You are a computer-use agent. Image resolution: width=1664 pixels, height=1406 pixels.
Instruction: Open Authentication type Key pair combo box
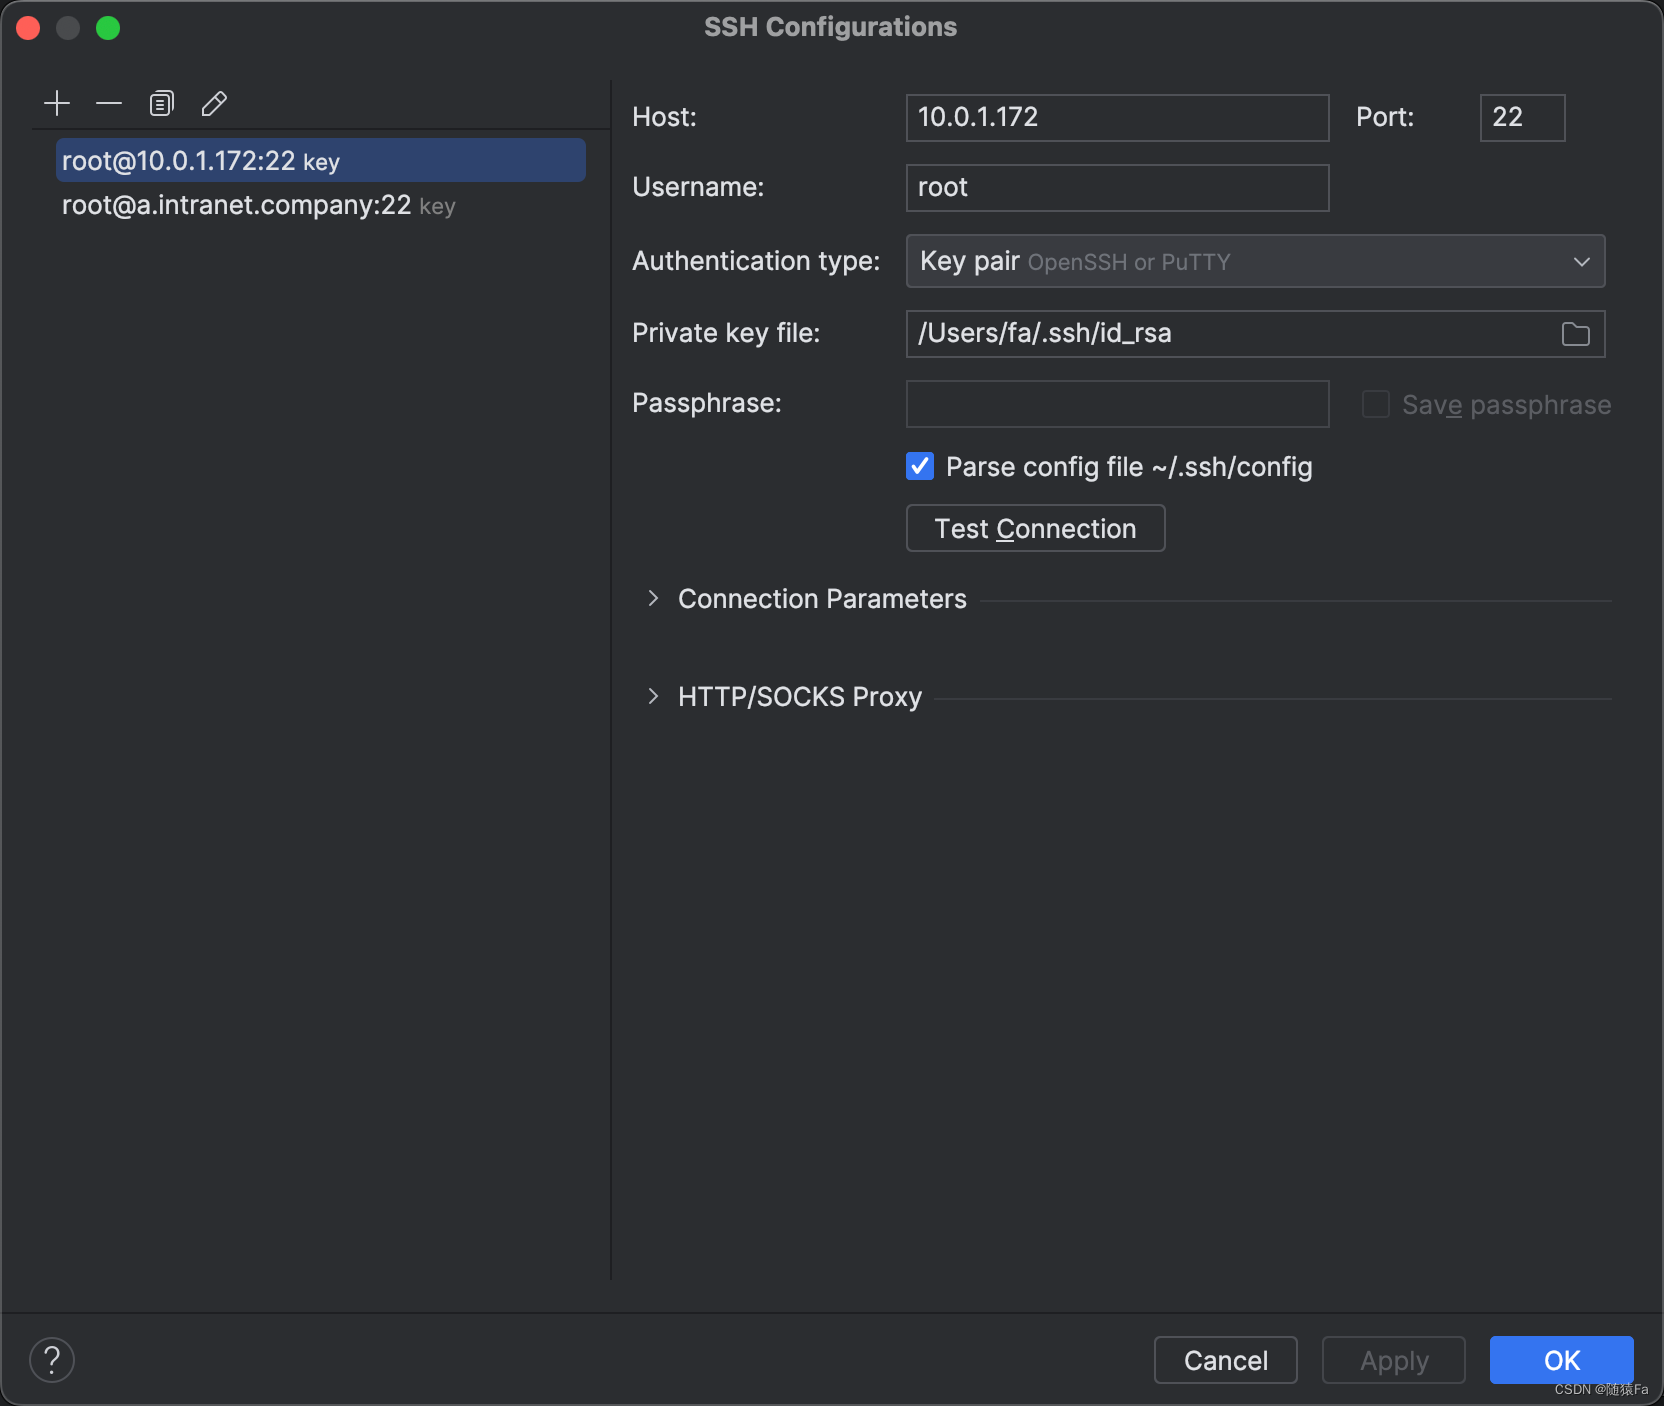click(x=1255, y=261)
